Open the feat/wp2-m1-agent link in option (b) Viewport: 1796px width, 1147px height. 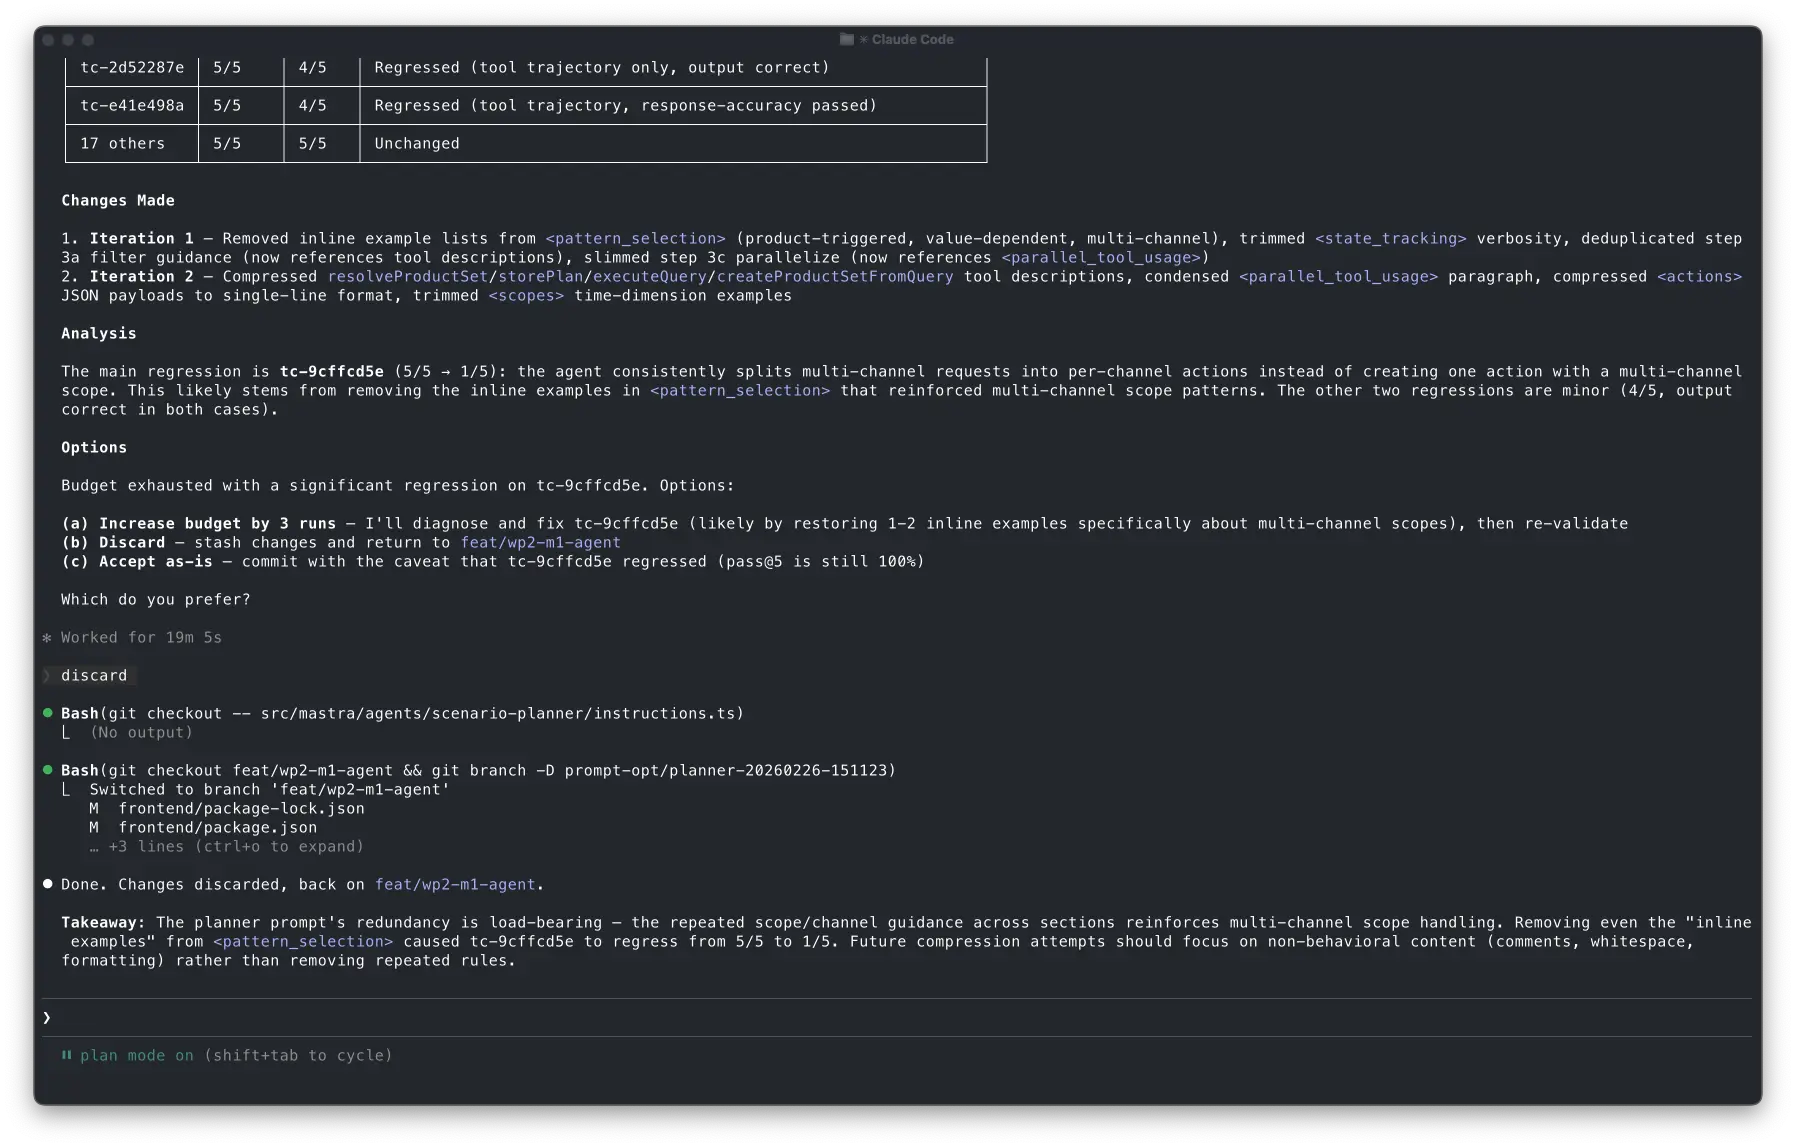[x=540, y=543]
